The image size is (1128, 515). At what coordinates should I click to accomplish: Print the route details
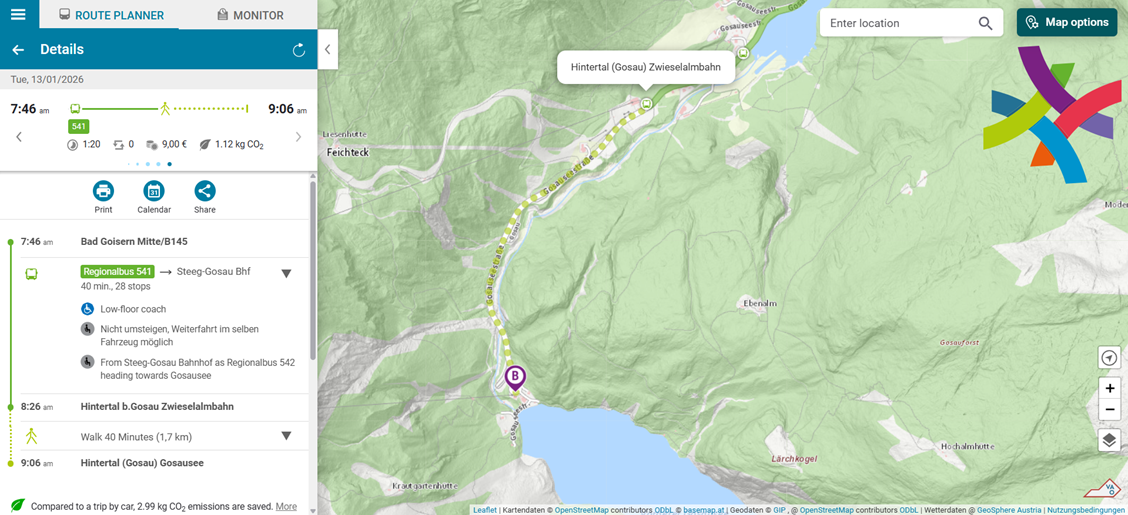click(104, 197)
